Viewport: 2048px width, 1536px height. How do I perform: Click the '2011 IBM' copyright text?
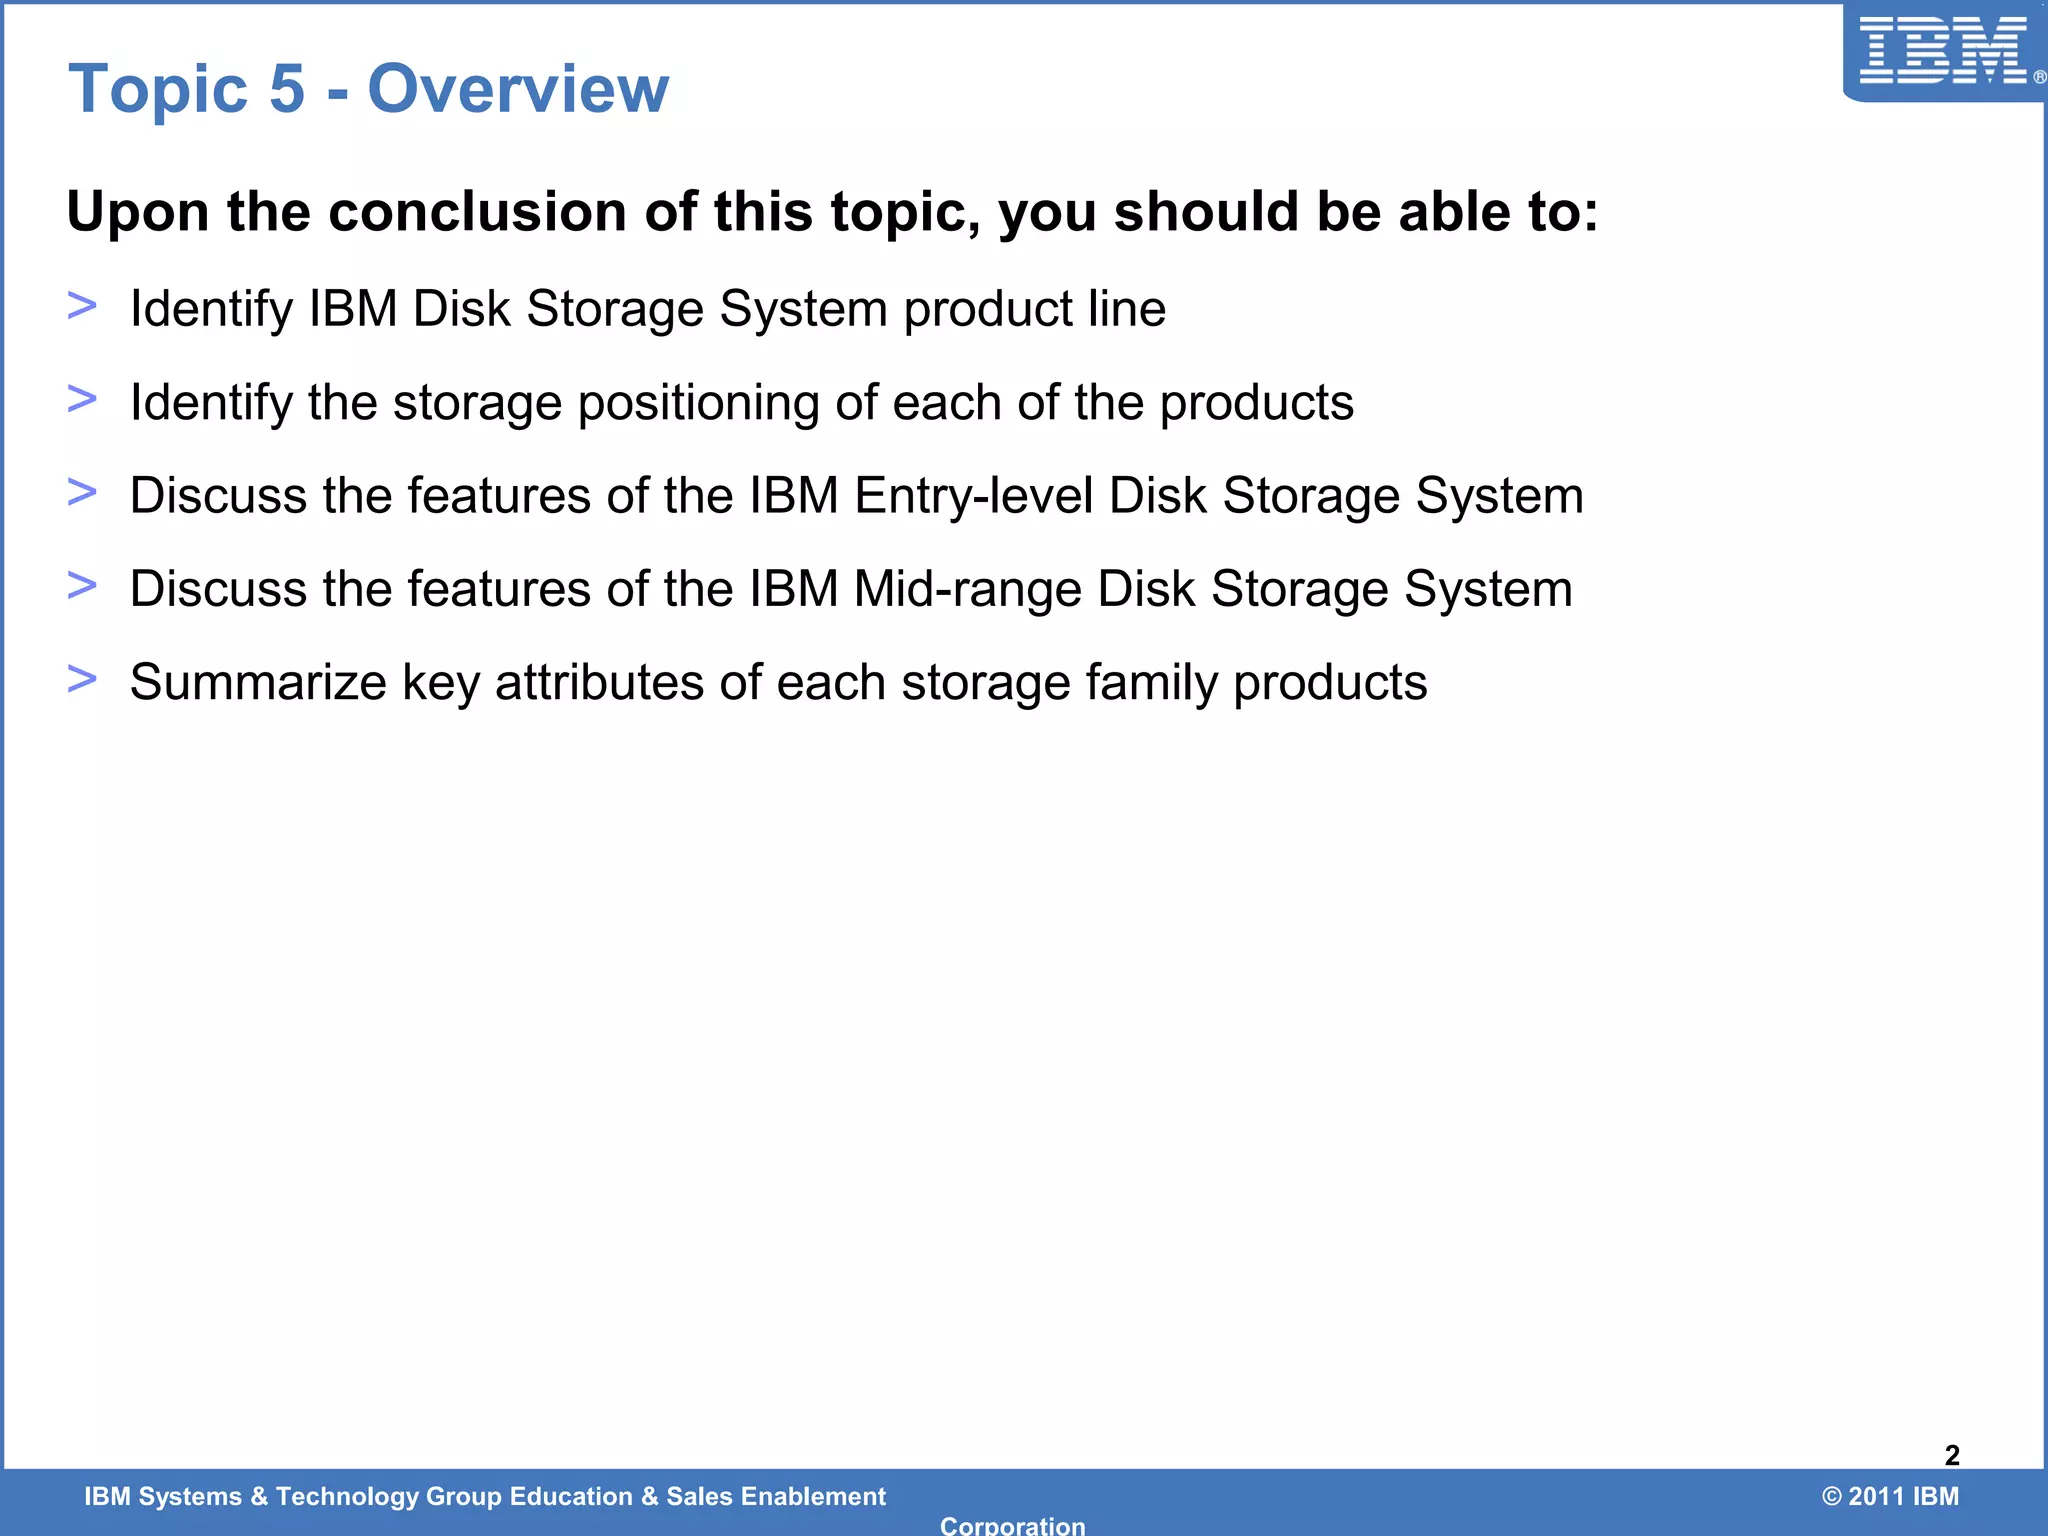[1903, 1496]
